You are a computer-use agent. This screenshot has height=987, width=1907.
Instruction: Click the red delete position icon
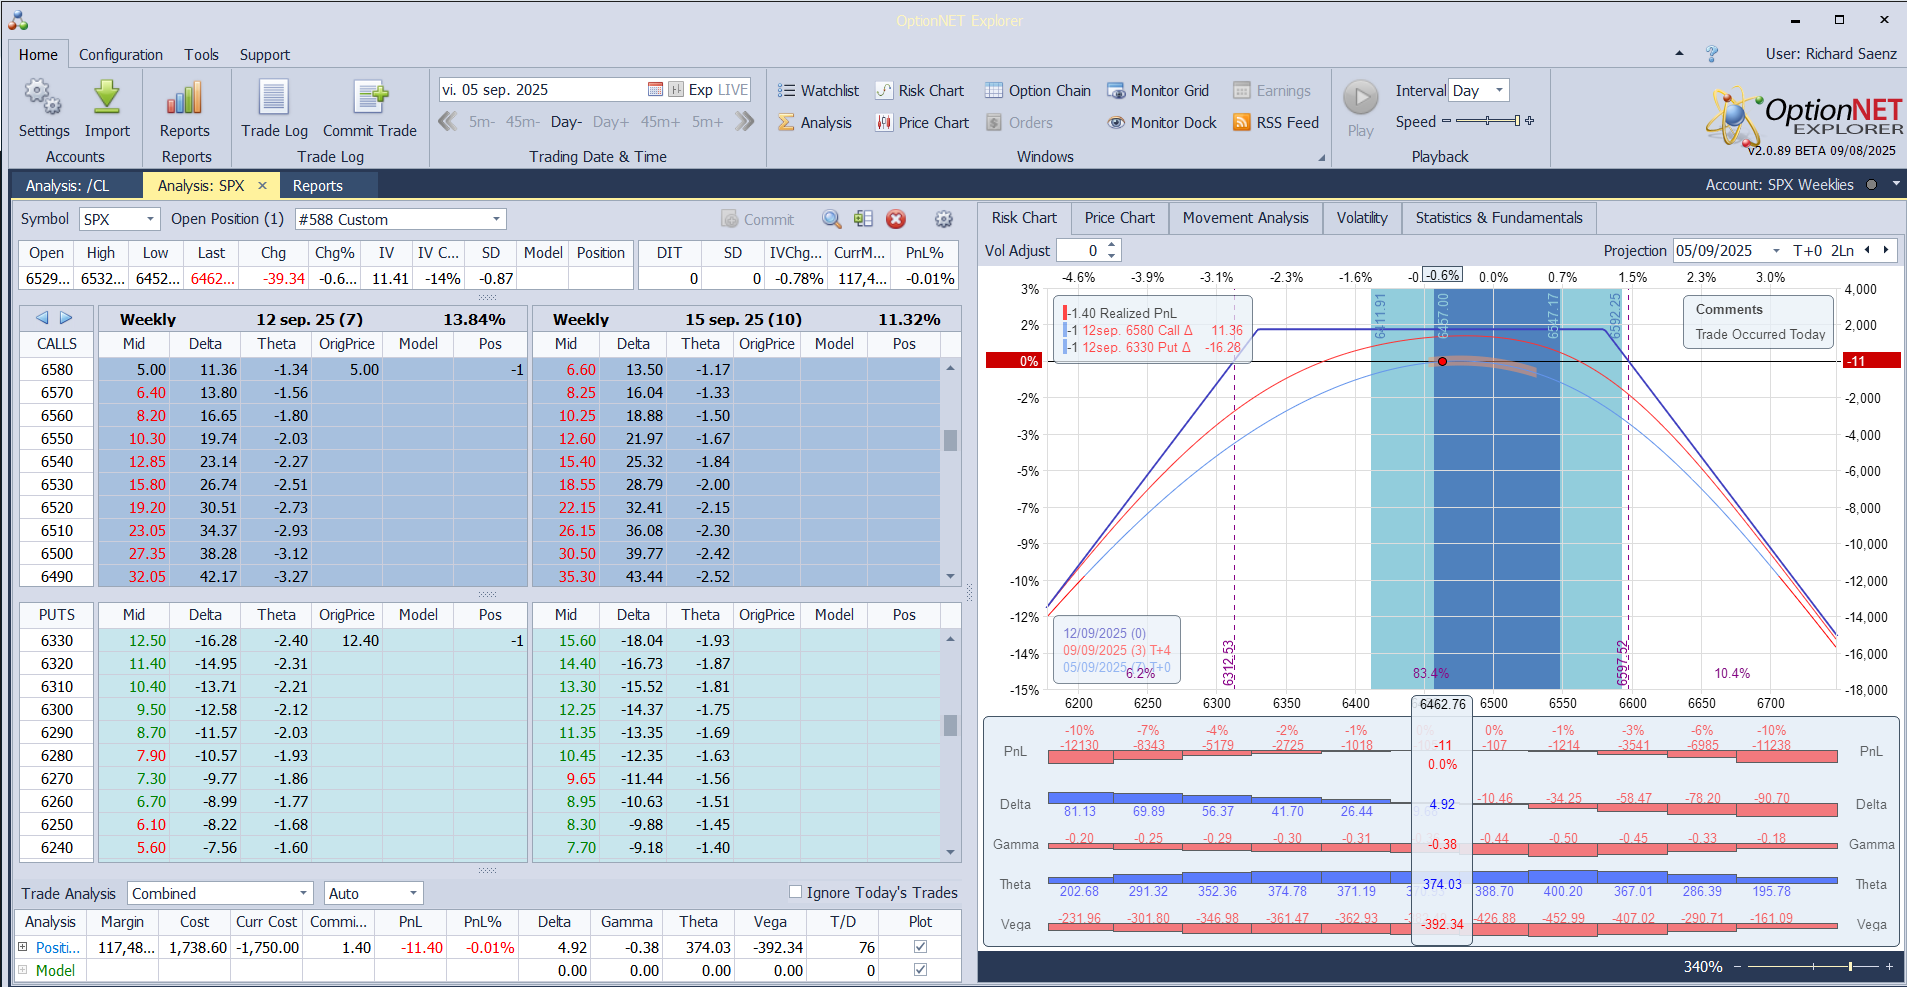click(896, 219)
